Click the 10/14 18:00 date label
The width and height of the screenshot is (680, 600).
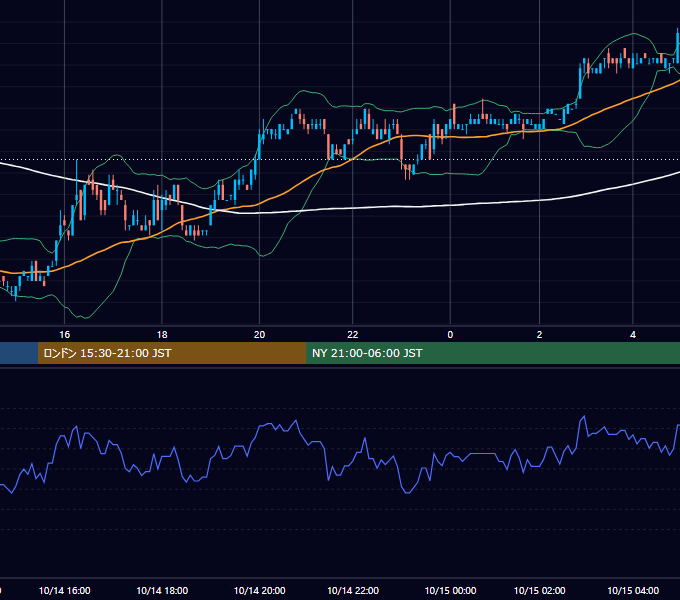coord(162,590)
